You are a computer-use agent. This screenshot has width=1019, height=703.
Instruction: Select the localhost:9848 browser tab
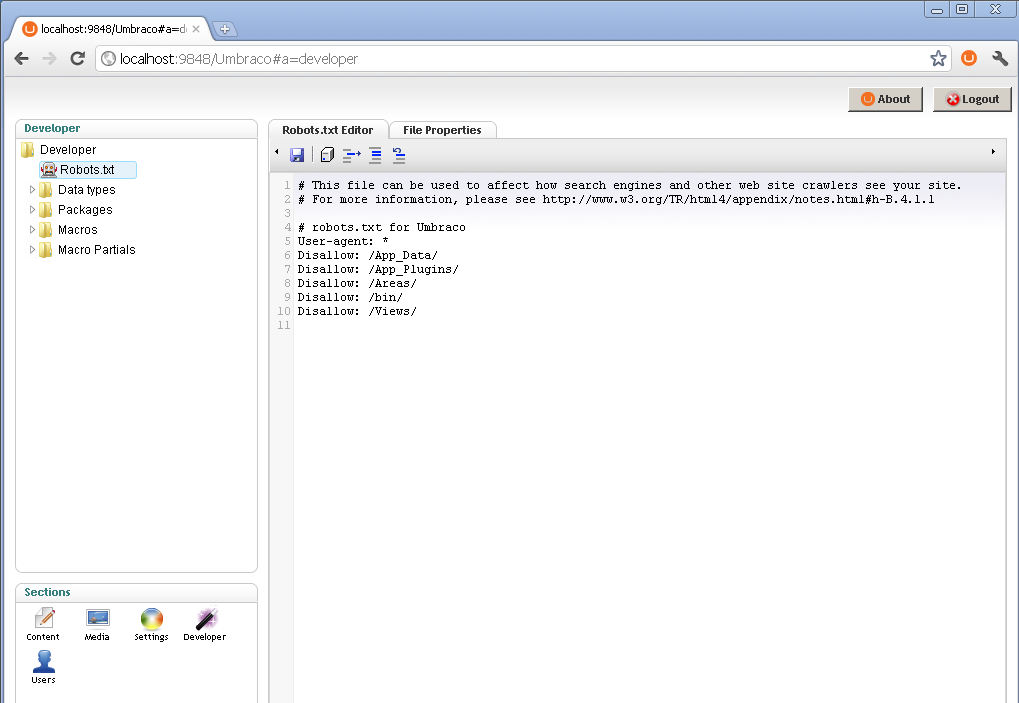110,29
